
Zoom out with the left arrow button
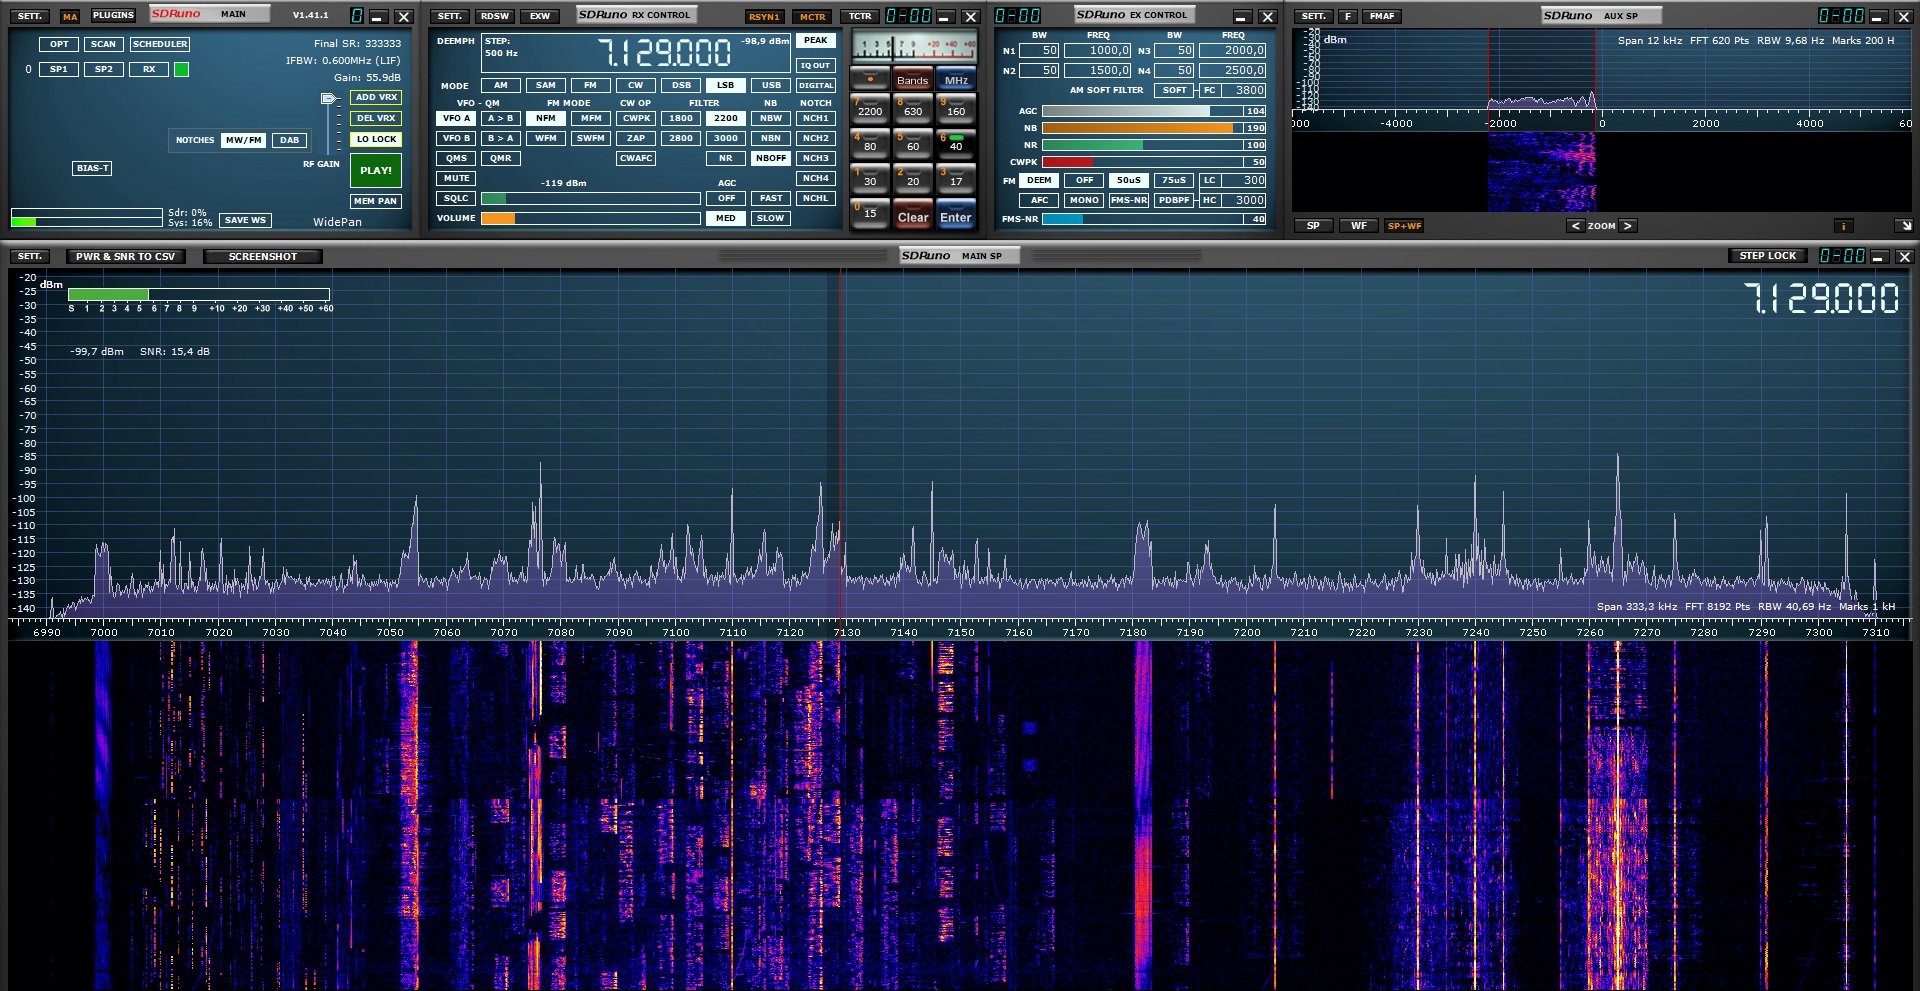1576,226
